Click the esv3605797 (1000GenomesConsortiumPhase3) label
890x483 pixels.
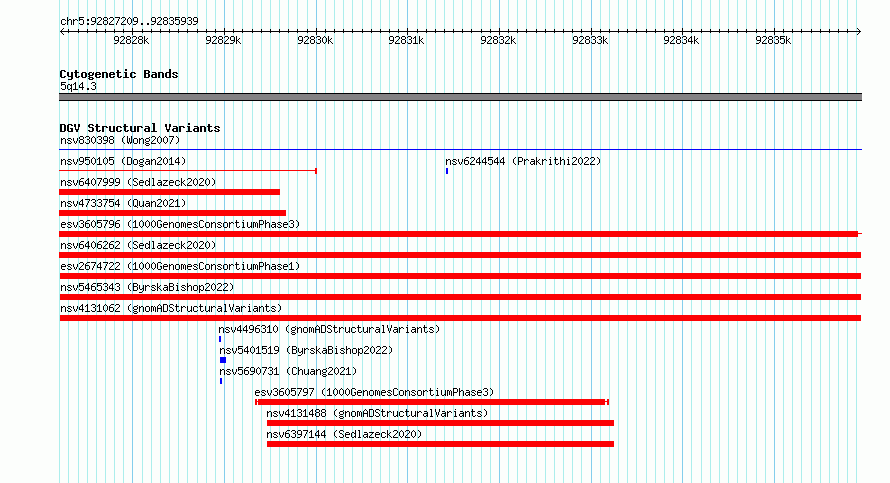[374, 392]
